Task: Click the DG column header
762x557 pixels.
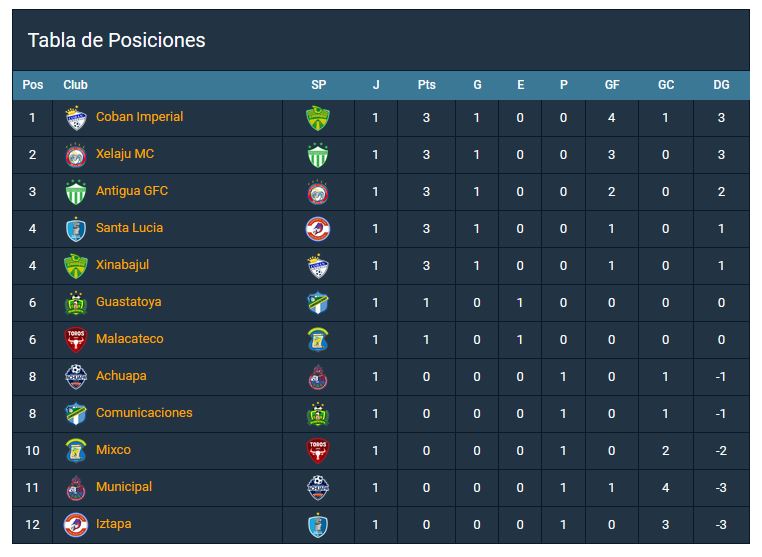Action: (x=721, y=85)
